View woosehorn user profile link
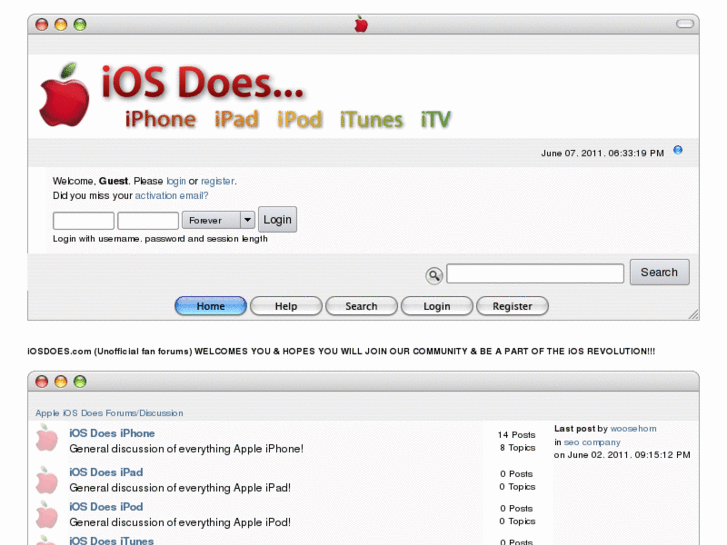The image size is (727, 545). pyautogui.click(x=633, y=429)
